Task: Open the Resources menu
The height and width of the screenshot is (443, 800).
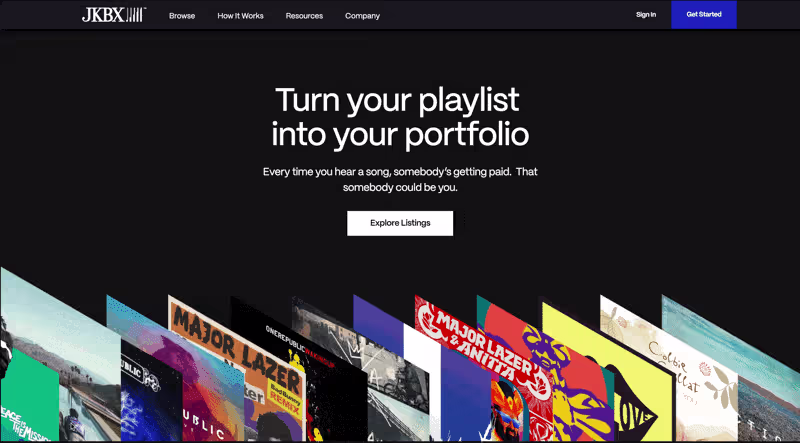Action: pos(304,16)
